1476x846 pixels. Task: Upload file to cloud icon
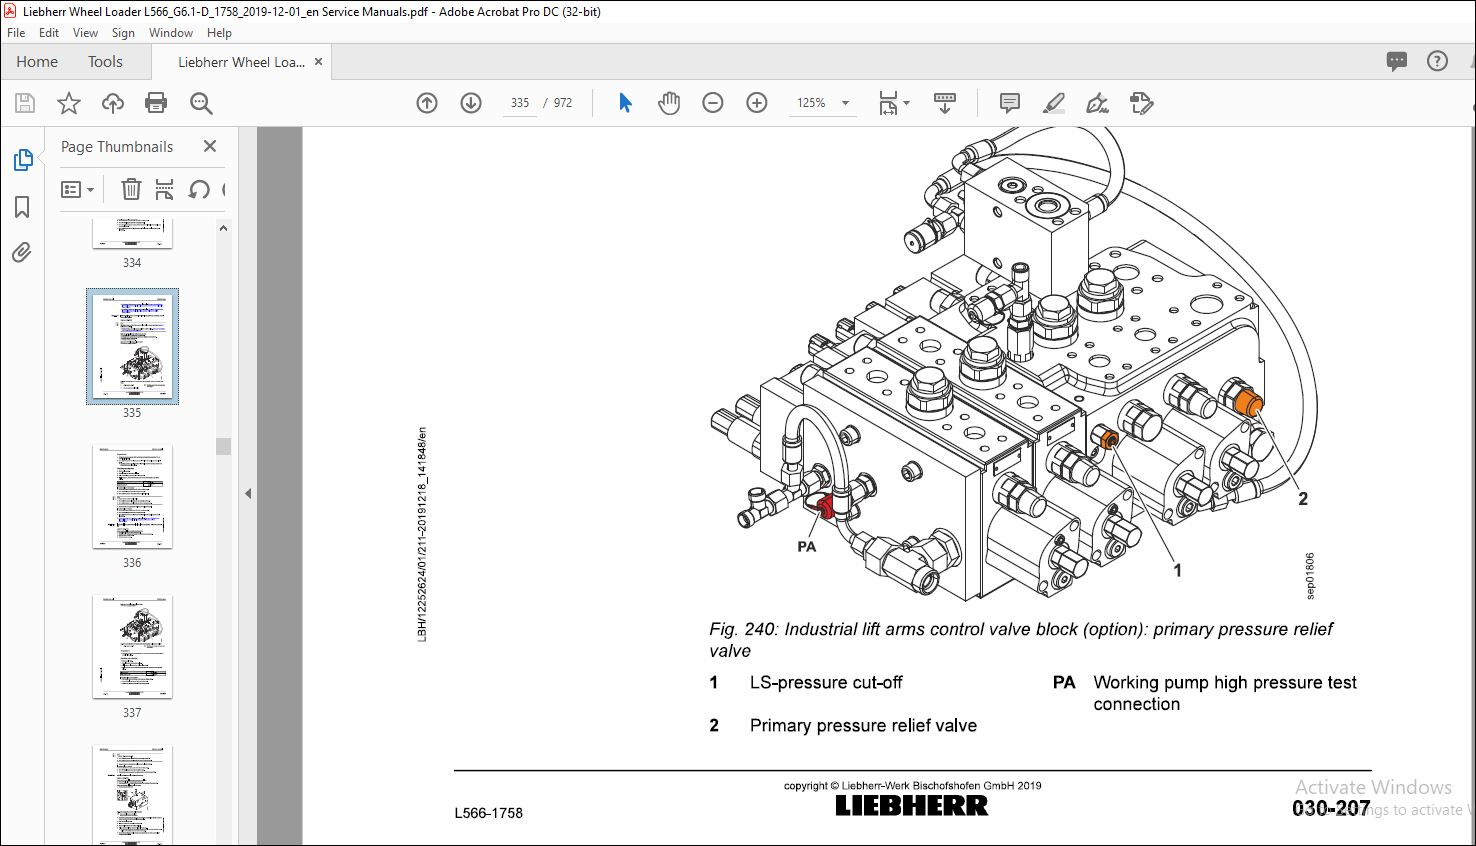click(113, 103)
